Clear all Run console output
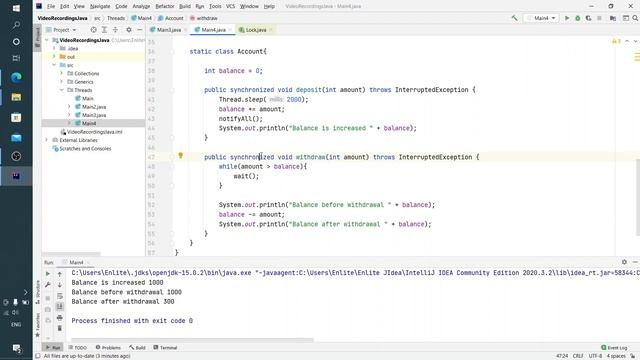Screen dimensions: 640x360 click(x=60, y=328)
